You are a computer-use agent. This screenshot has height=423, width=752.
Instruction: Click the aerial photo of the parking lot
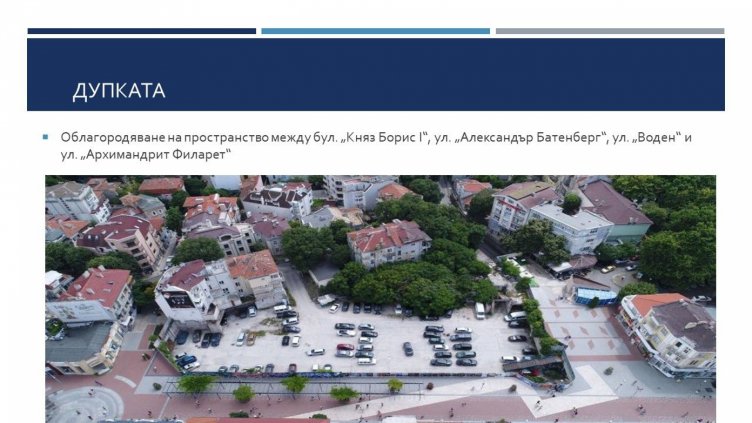point(380,299)
